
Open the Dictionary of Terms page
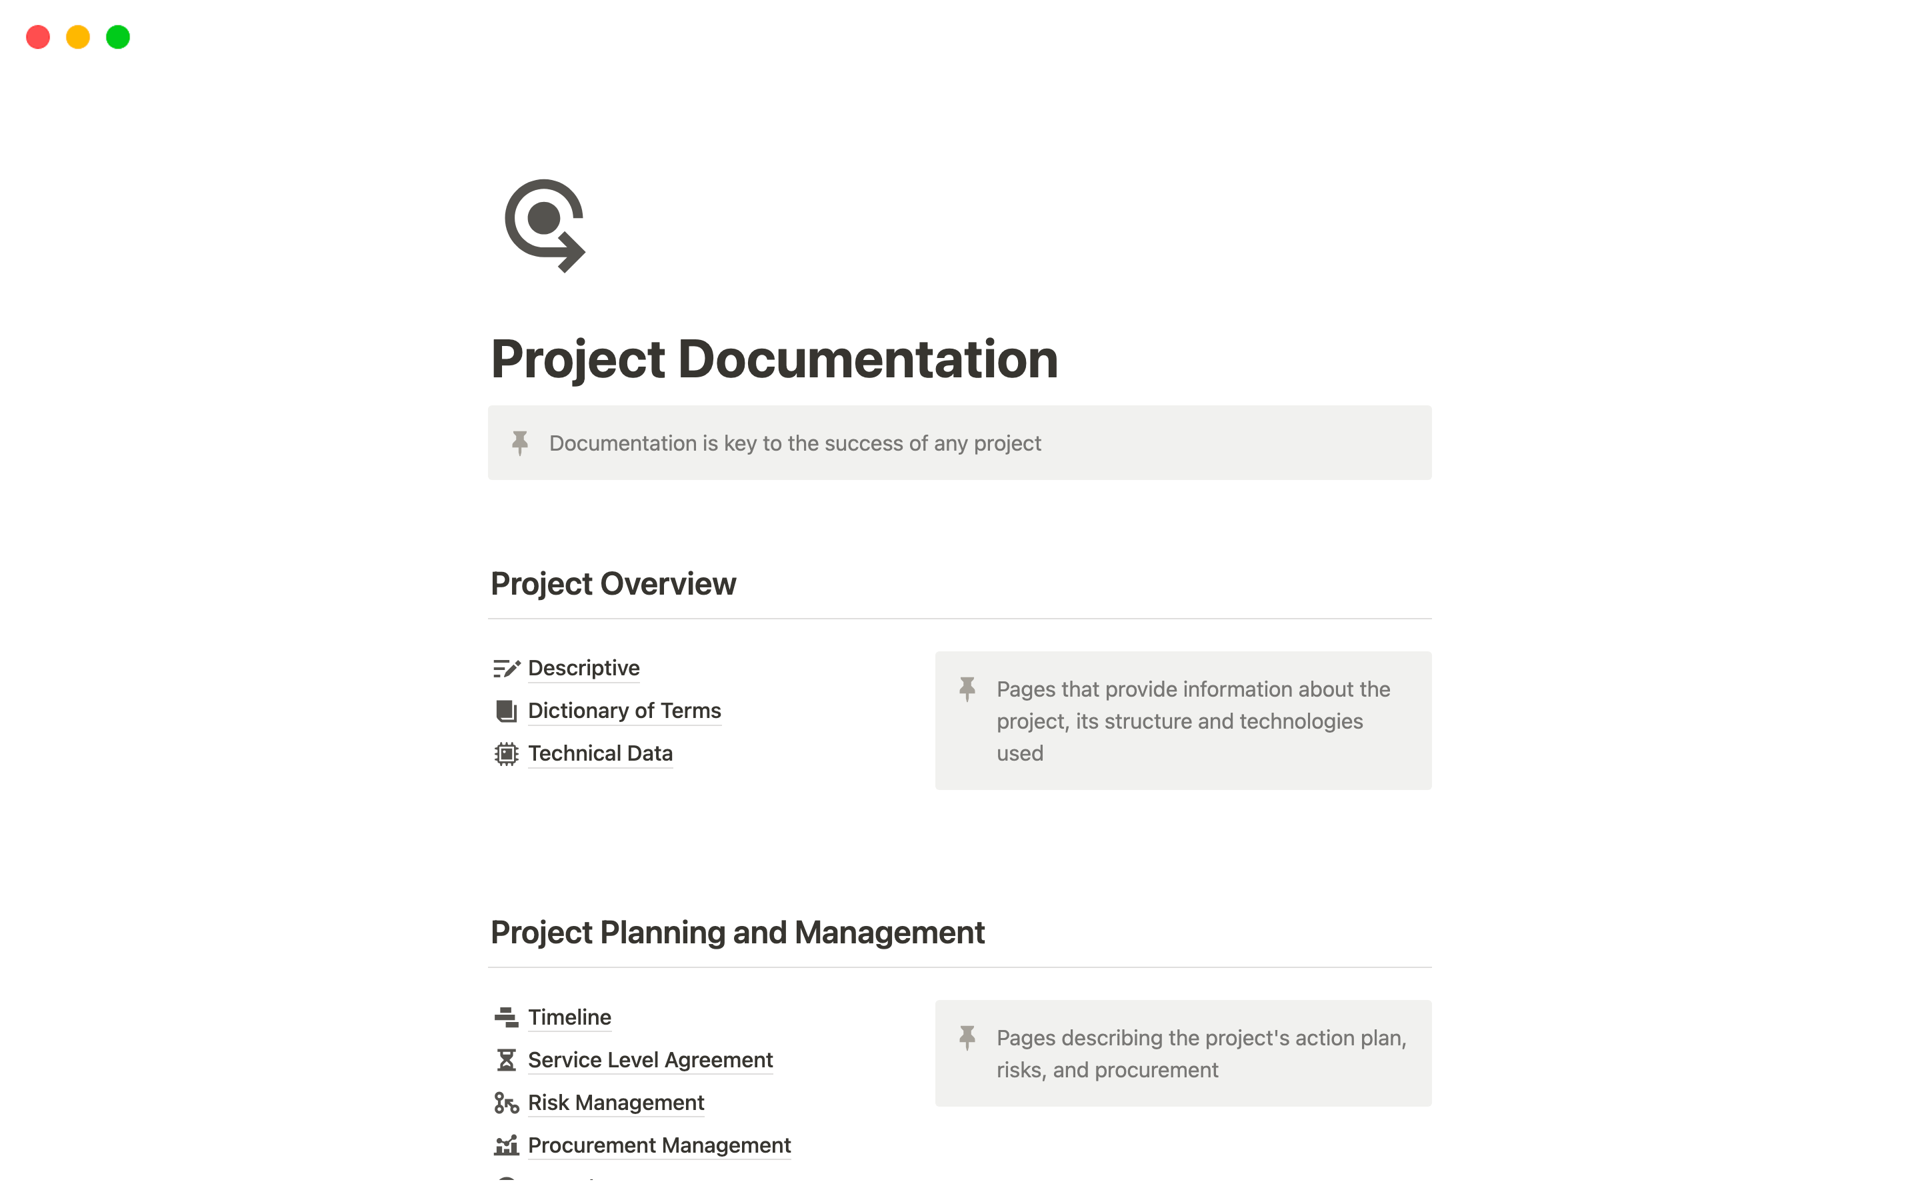click(x=625, y=709)
